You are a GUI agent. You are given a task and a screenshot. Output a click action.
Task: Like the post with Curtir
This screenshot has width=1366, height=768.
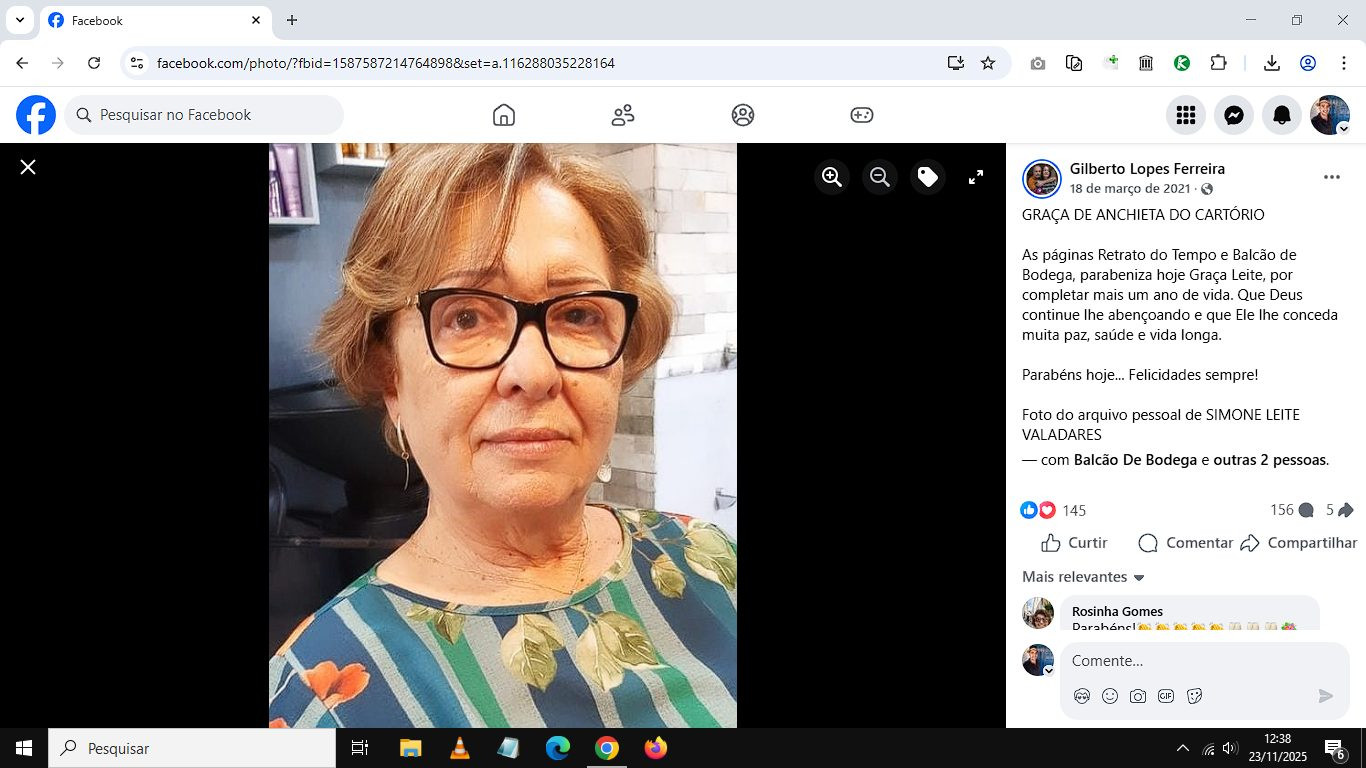tap(1074, 543)
